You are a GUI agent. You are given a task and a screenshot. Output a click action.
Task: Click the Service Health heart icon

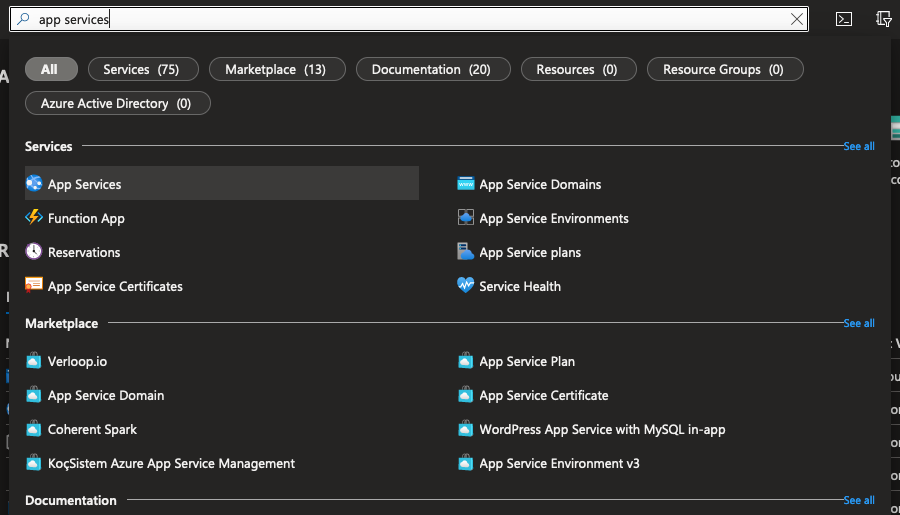point(465,286)
